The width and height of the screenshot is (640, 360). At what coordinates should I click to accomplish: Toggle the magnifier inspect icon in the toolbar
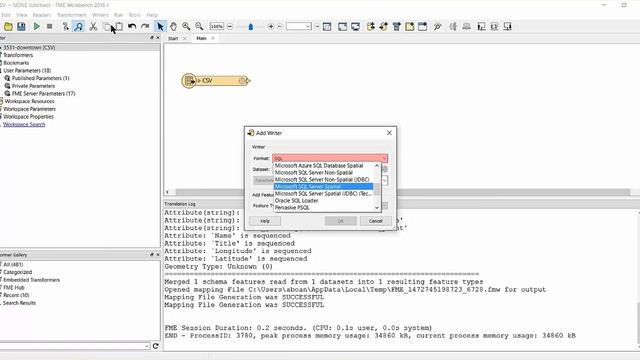click(x=78, y=27)
